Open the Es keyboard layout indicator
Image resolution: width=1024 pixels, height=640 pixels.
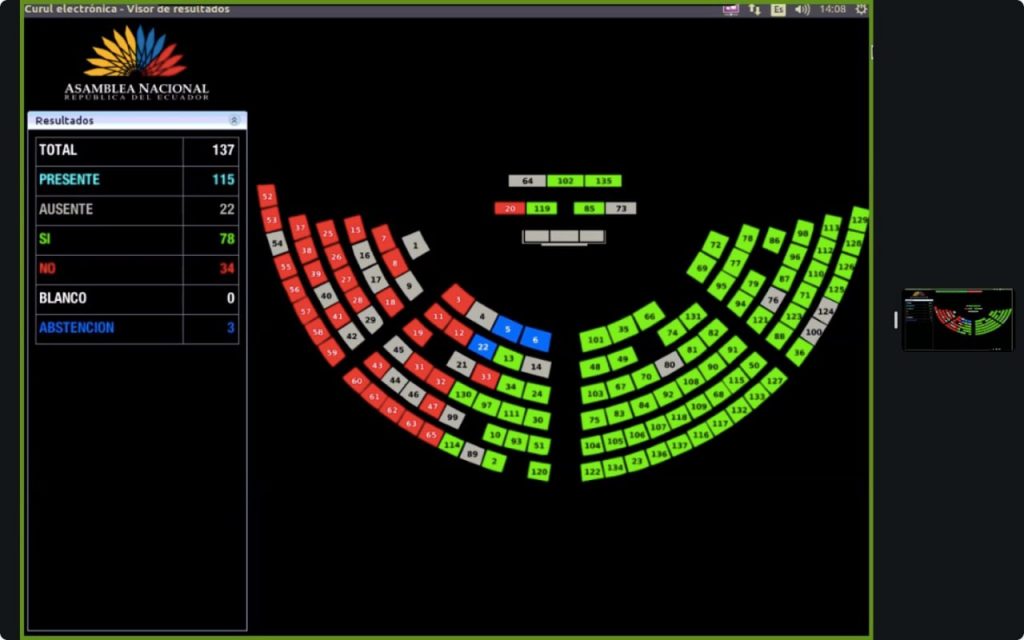[778, 9]
